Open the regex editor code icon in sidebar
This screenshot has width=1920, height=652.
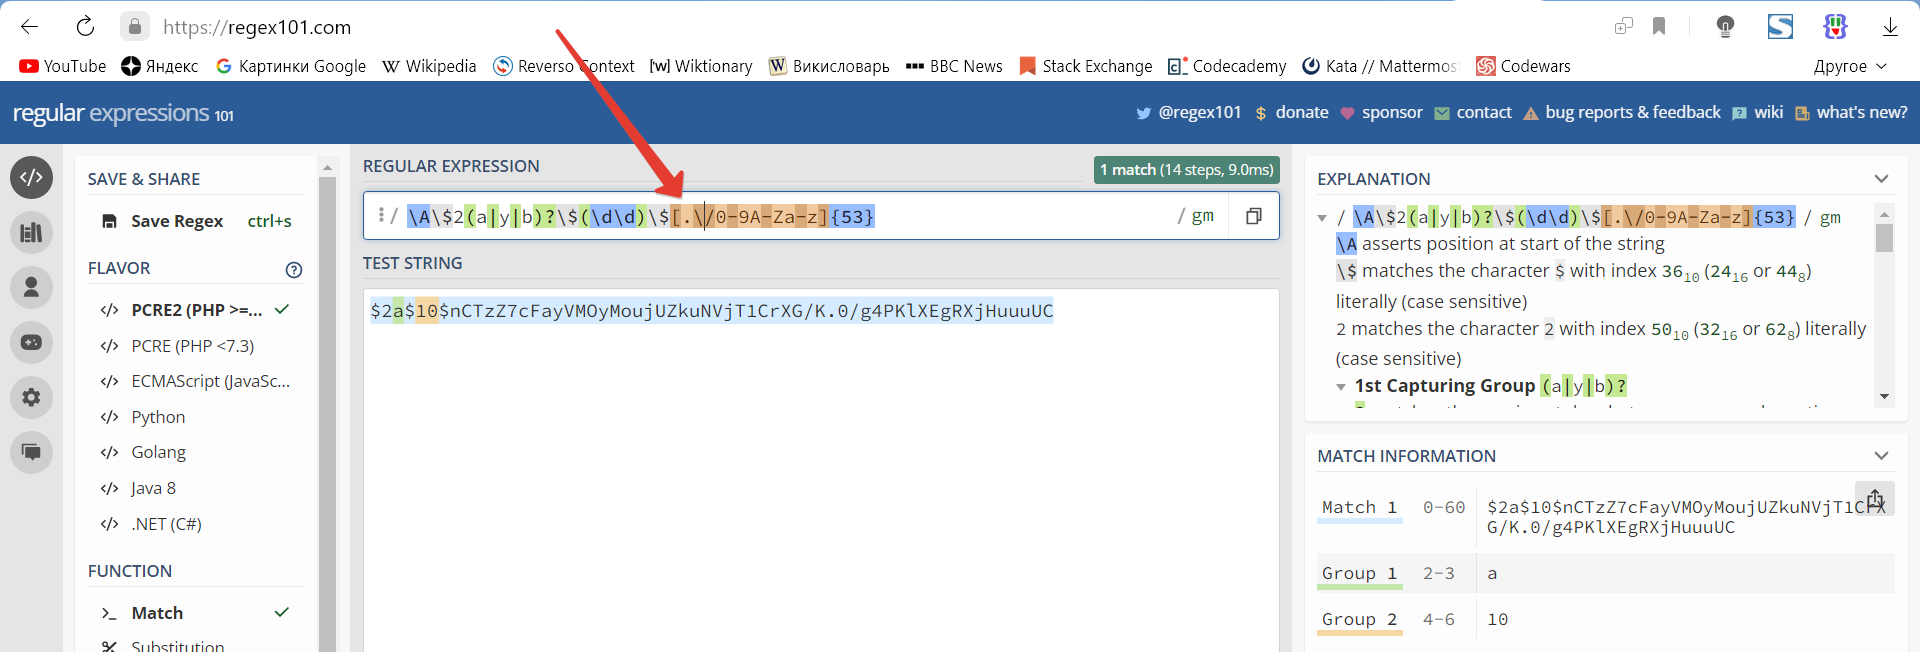click(31, 178)
